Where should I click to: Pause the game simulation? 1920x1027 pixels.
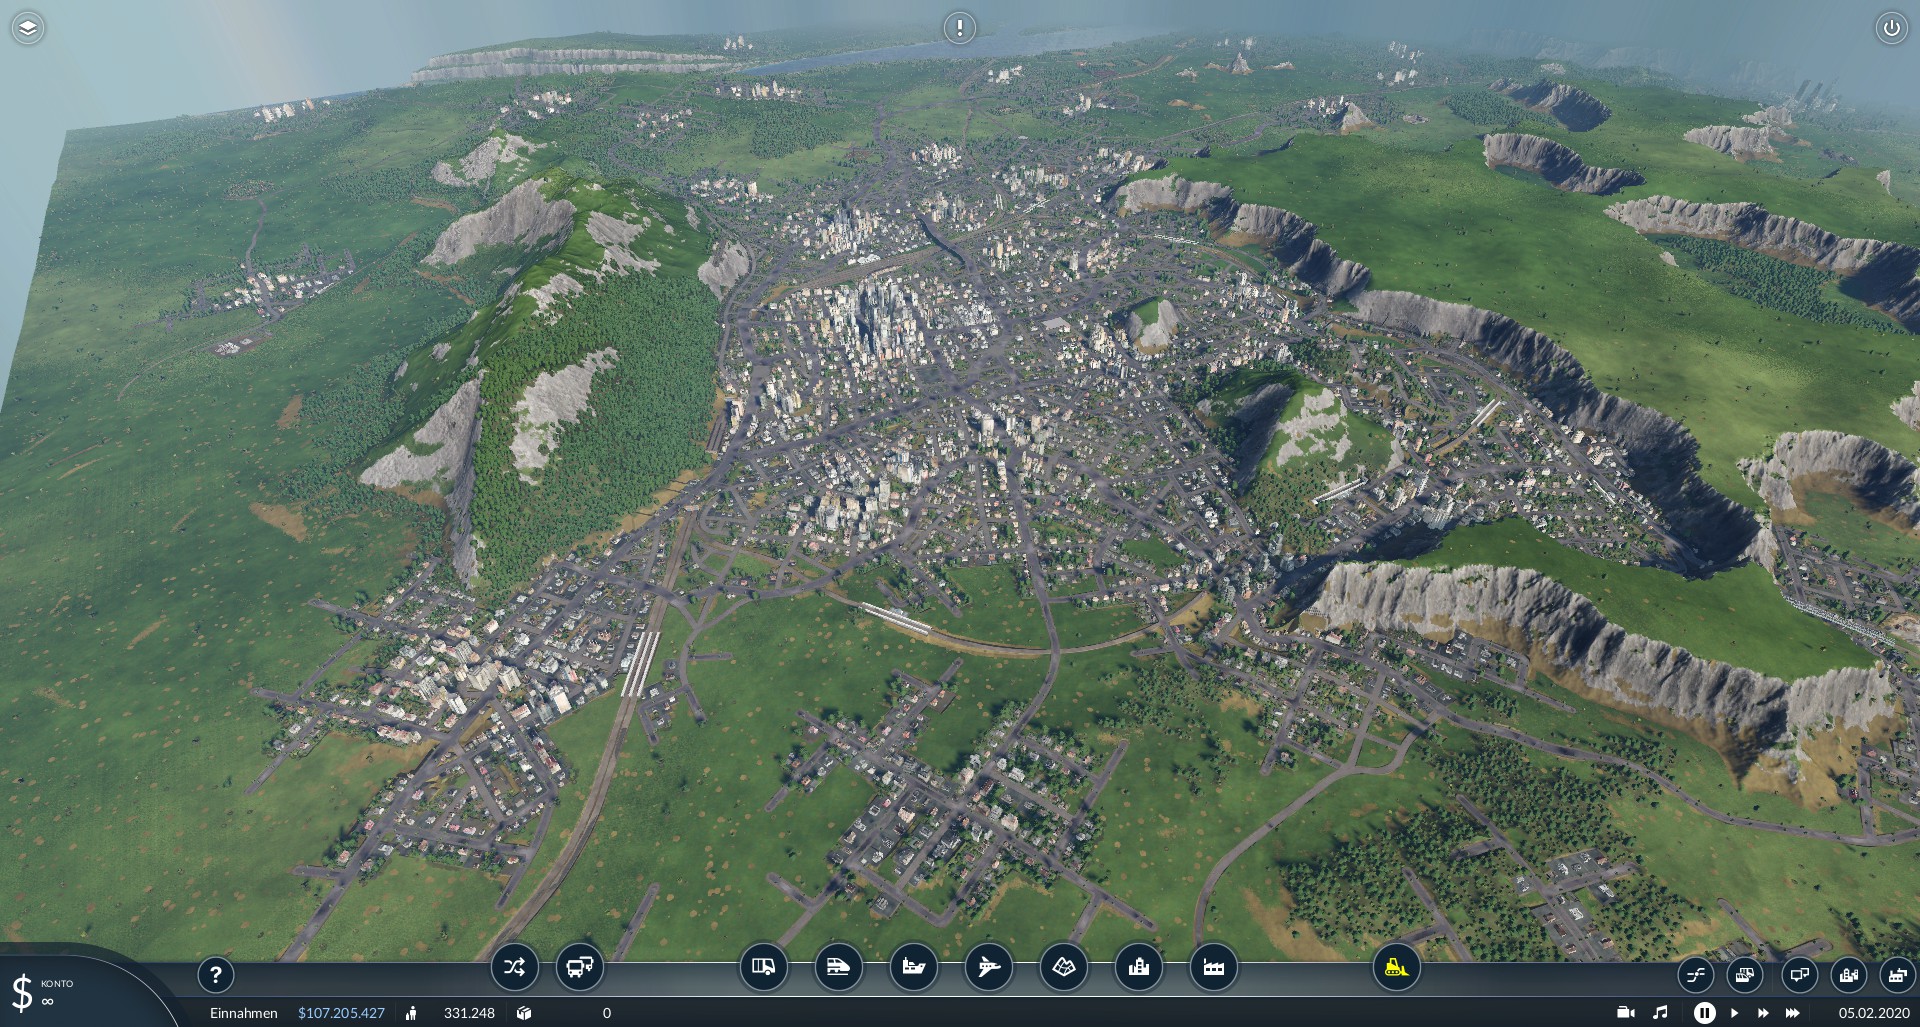click(x=1704, y=1013)
